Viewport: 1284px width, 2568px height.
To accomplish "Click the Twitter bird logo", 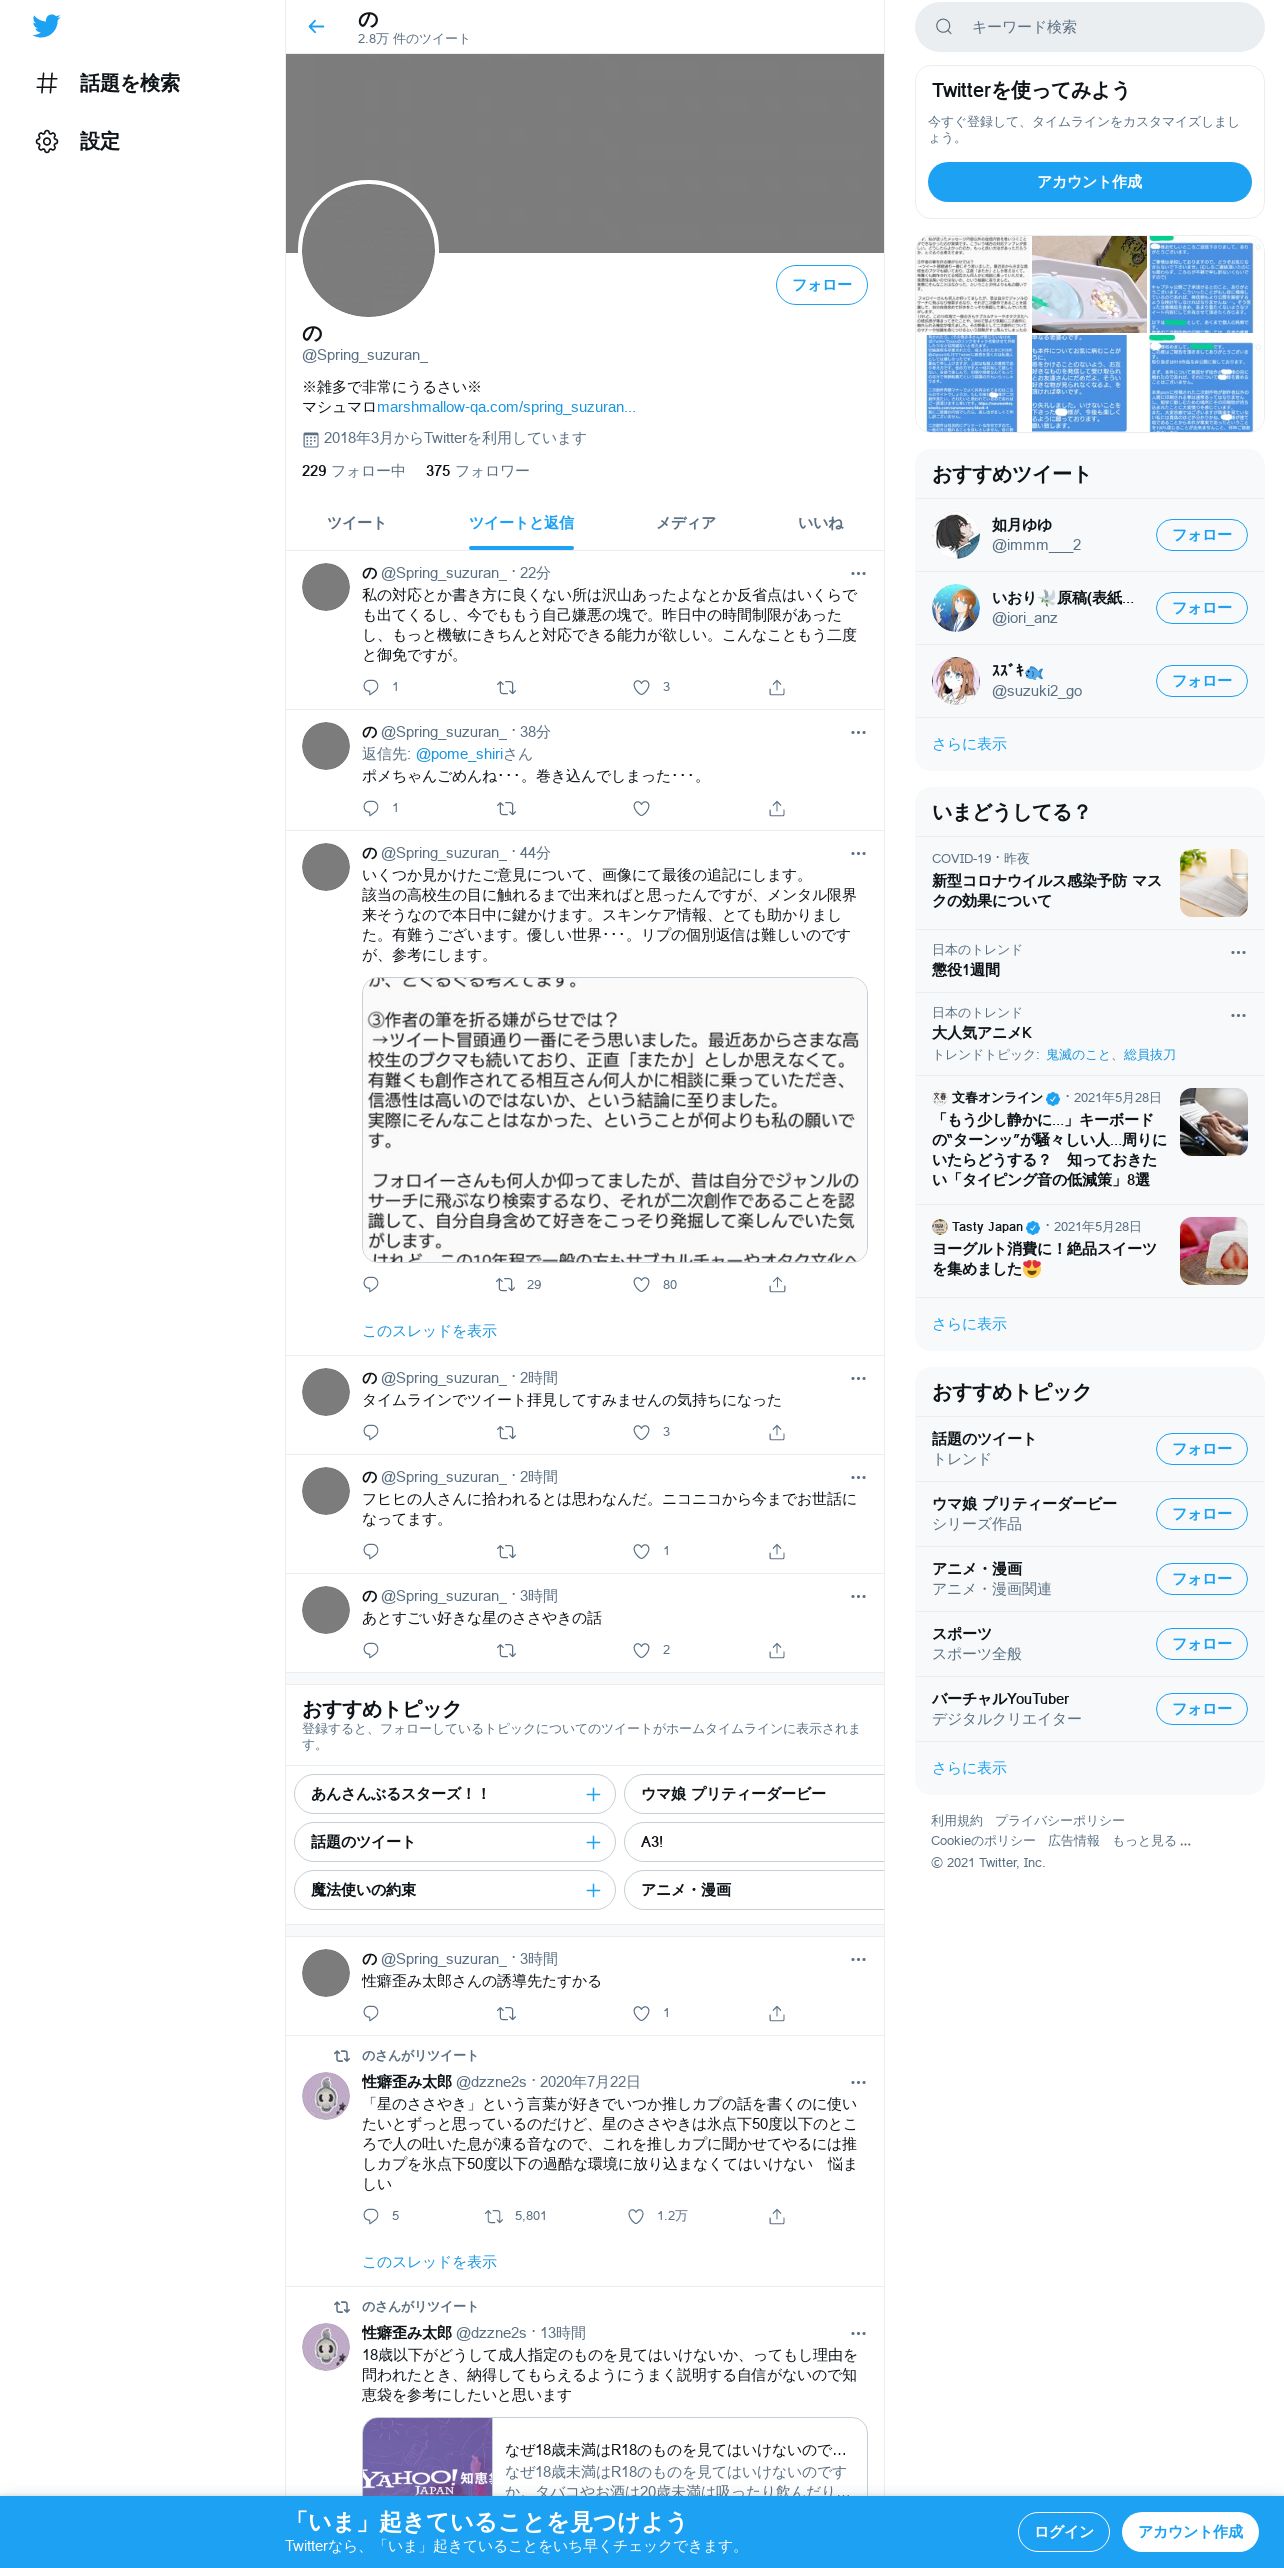I will (x=46, y=26).
